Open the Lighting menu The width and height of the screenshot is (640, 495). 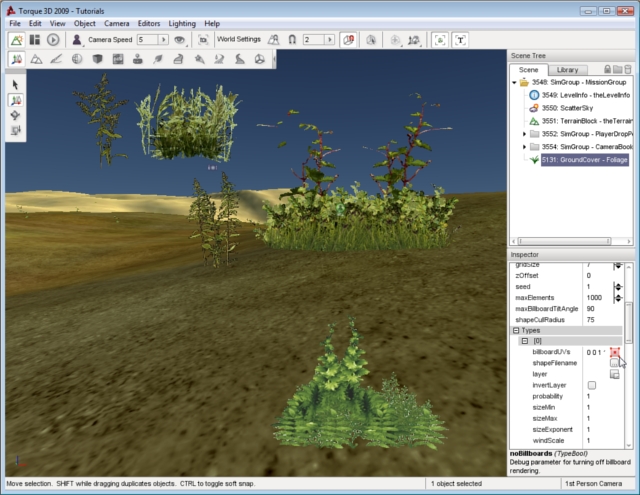182,23
